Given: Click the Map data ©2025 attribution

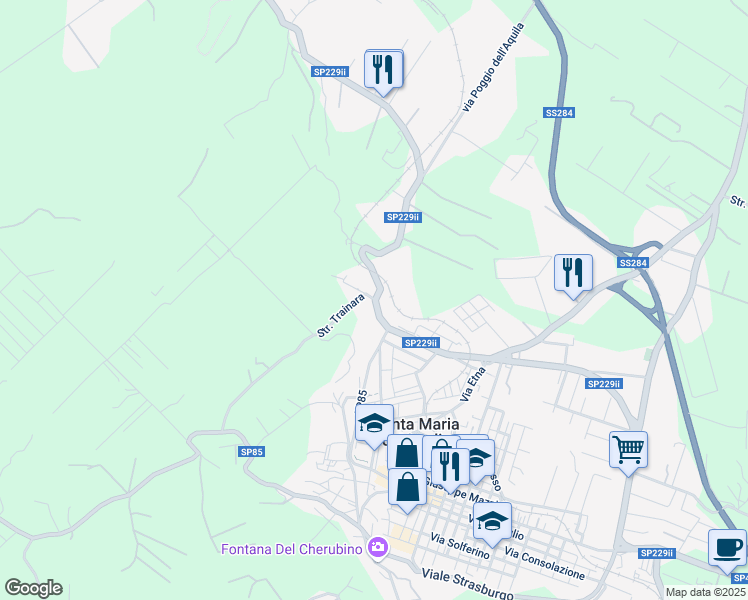Looking at the screenshot, I should point(706,592).
